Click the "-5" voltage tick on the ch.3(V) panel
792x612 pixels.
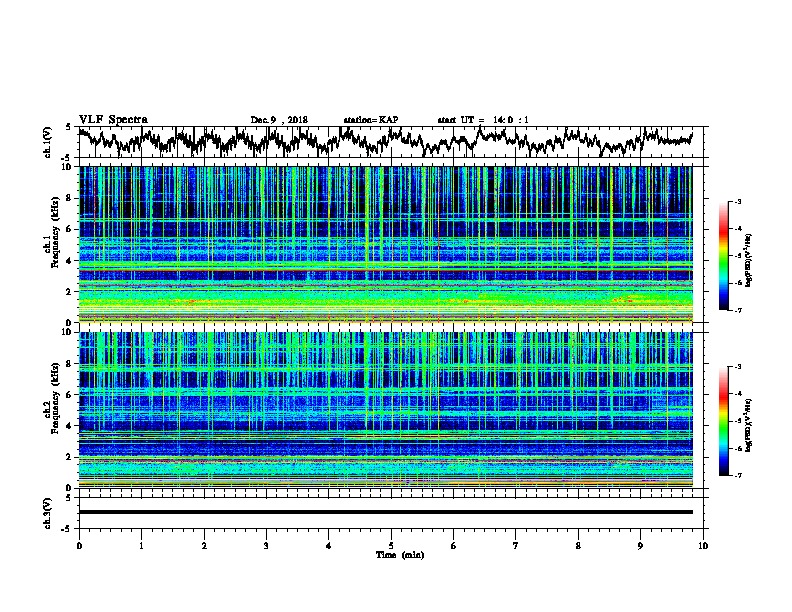point(66,529)
